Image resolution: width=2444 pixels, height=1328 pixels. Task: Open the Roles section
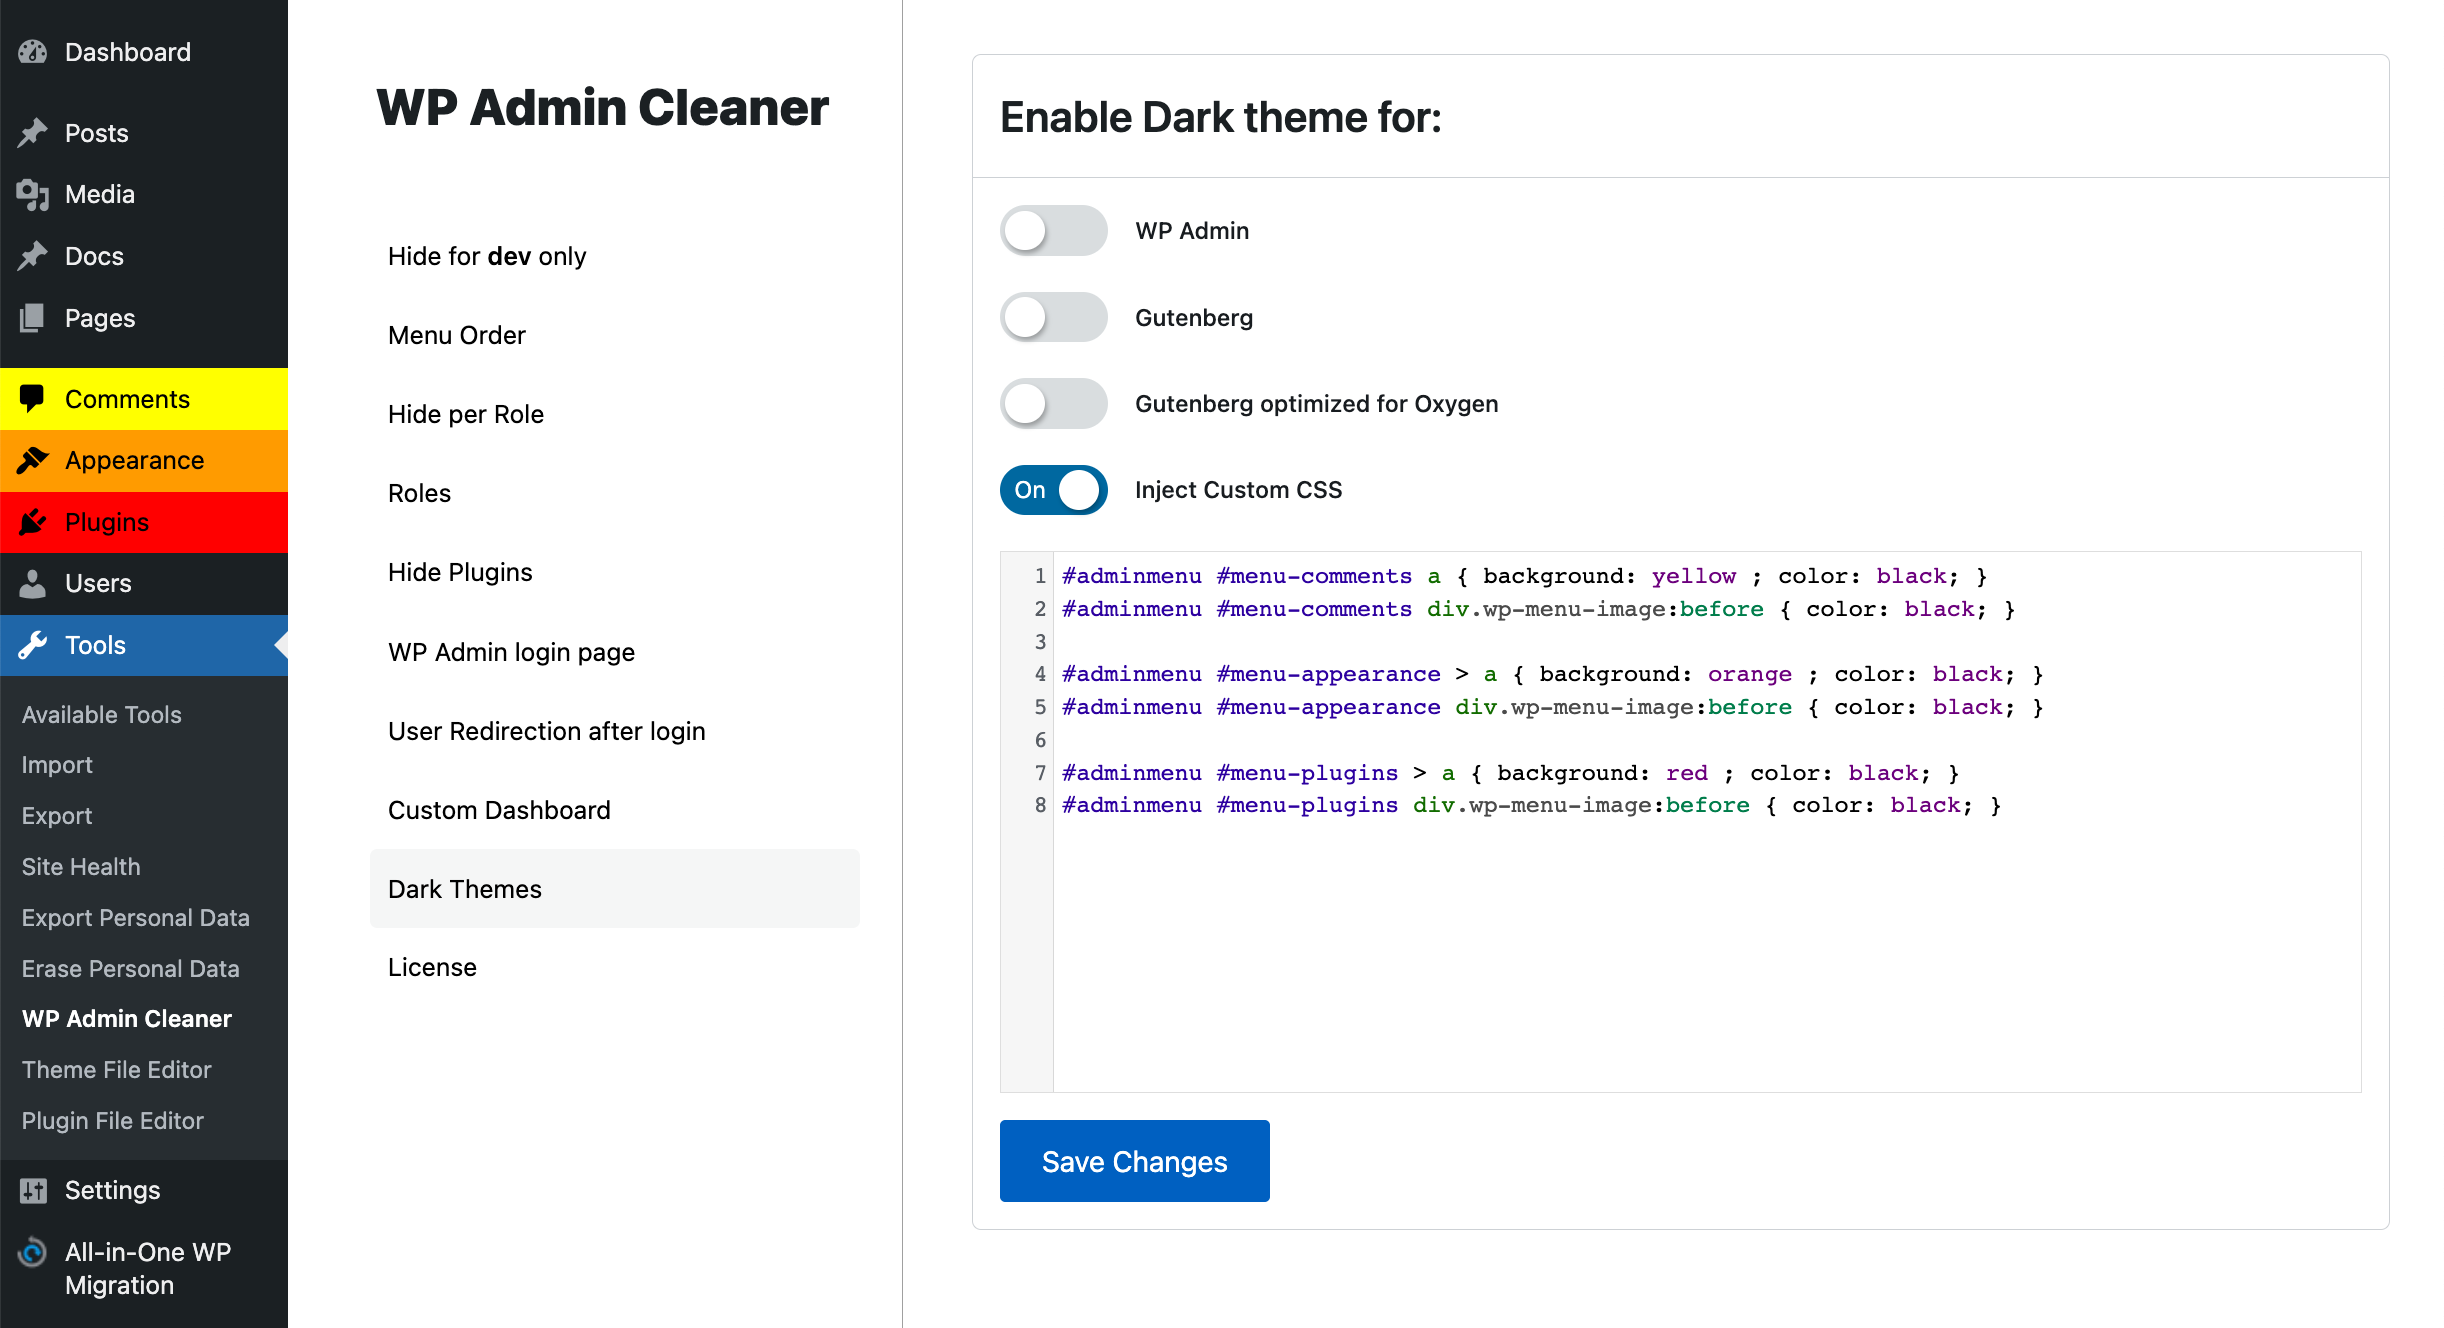pos(614,493)
